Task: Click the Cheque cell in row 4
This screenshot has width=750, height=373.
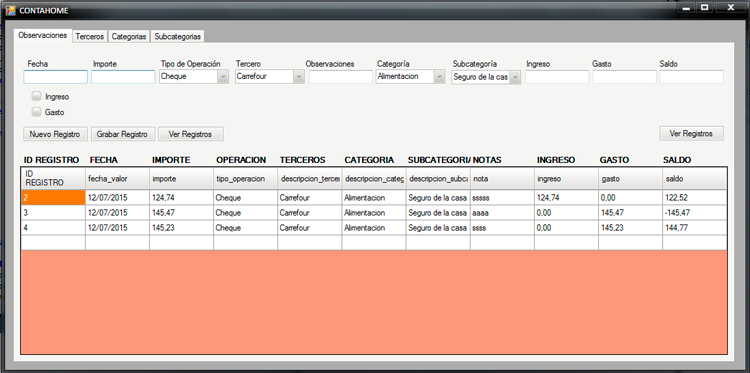Action: (x=245, y=228)
